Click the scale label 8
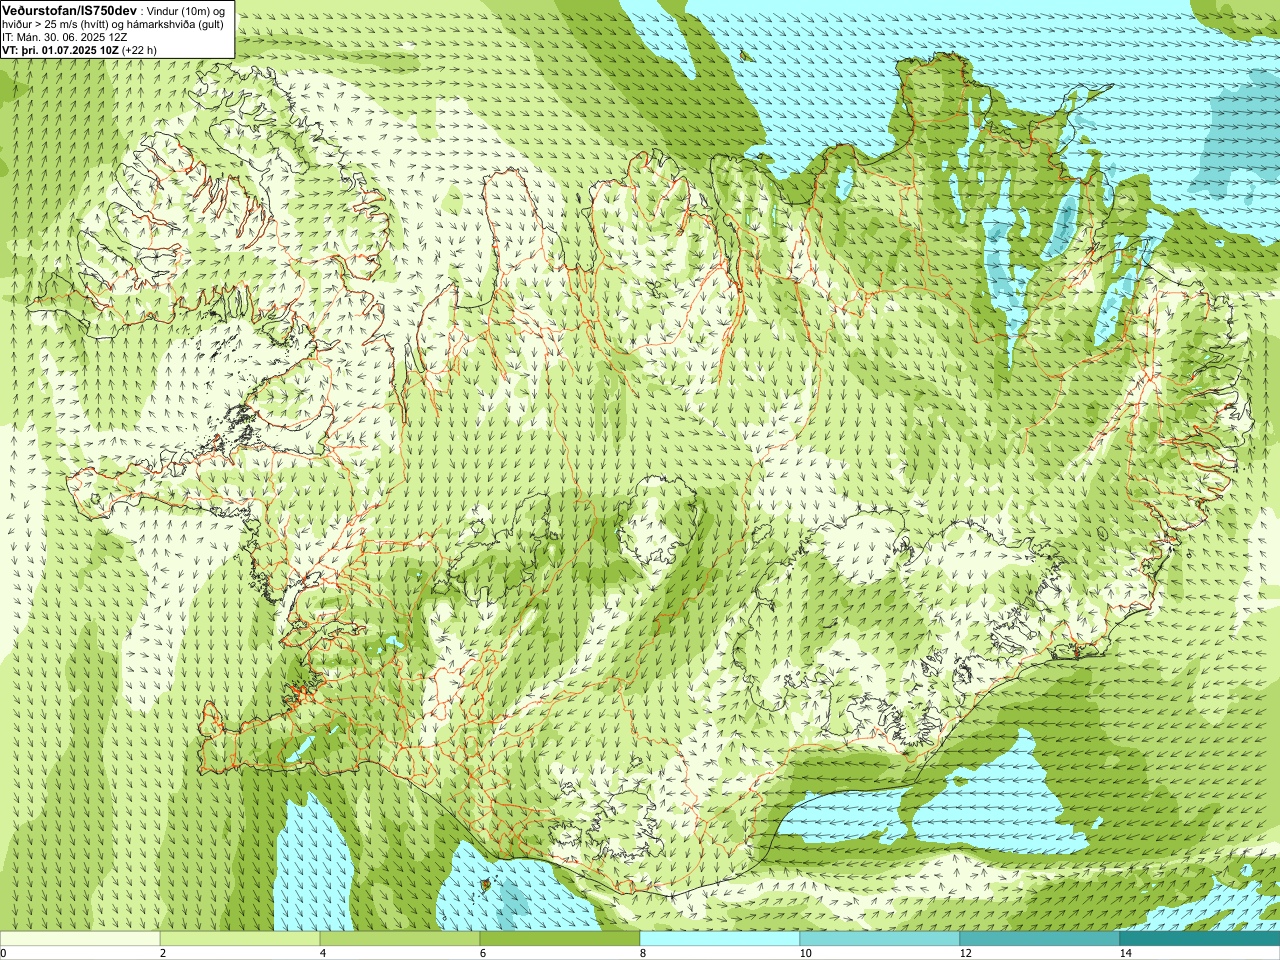The height and width of the screenshot is (960, 1280). point(643,953)
